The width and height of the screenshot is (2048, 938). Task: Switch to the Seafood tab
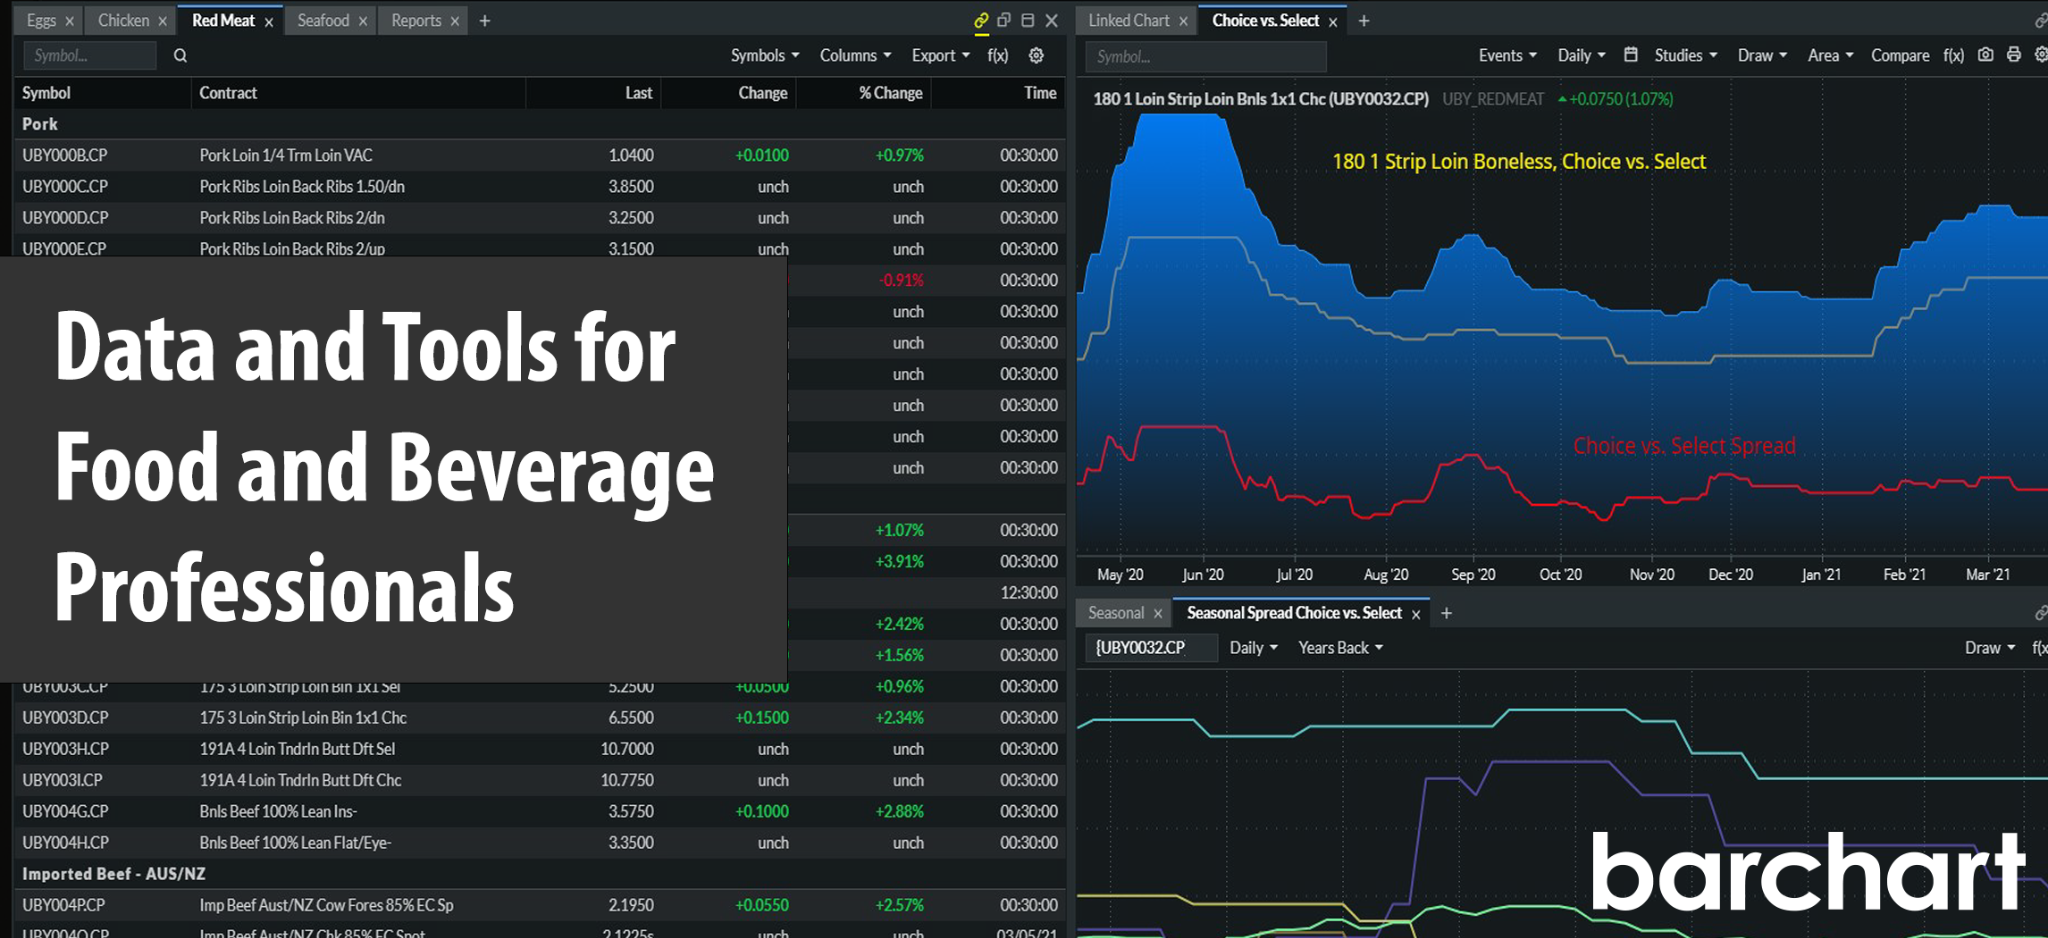pyautogui.click(x=323, y=20)
